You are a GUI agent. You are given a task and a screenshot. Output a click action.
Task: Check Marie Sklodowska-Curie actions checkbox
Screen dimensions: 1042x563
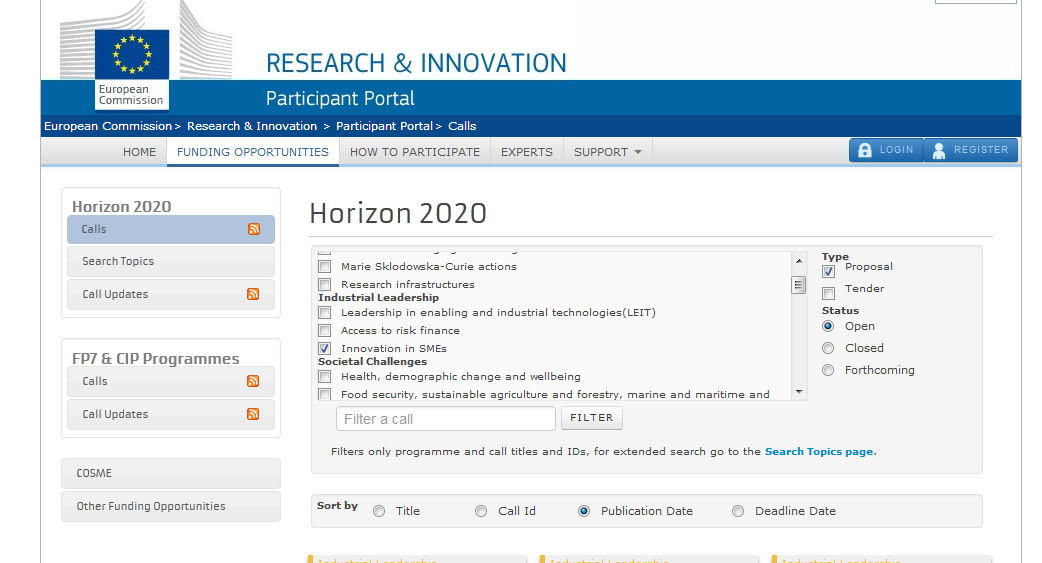(324, 267)
